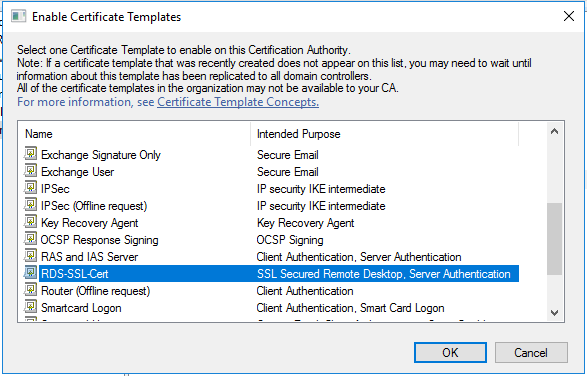Image resolution: width=587 pixels, height=376 pixels.
Task: Click the vertical scrollbar thumb
Action: coord(554,239)
